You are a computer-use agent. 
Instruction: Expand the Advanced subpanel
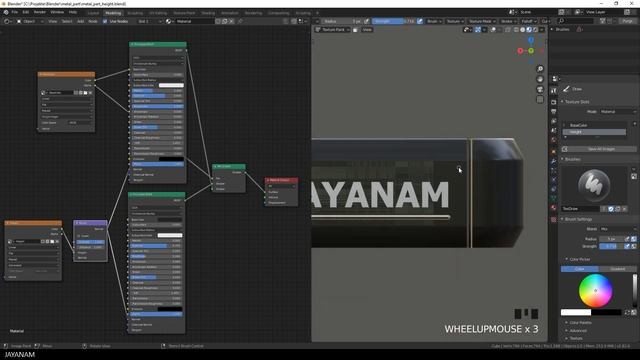coord(578,331)
